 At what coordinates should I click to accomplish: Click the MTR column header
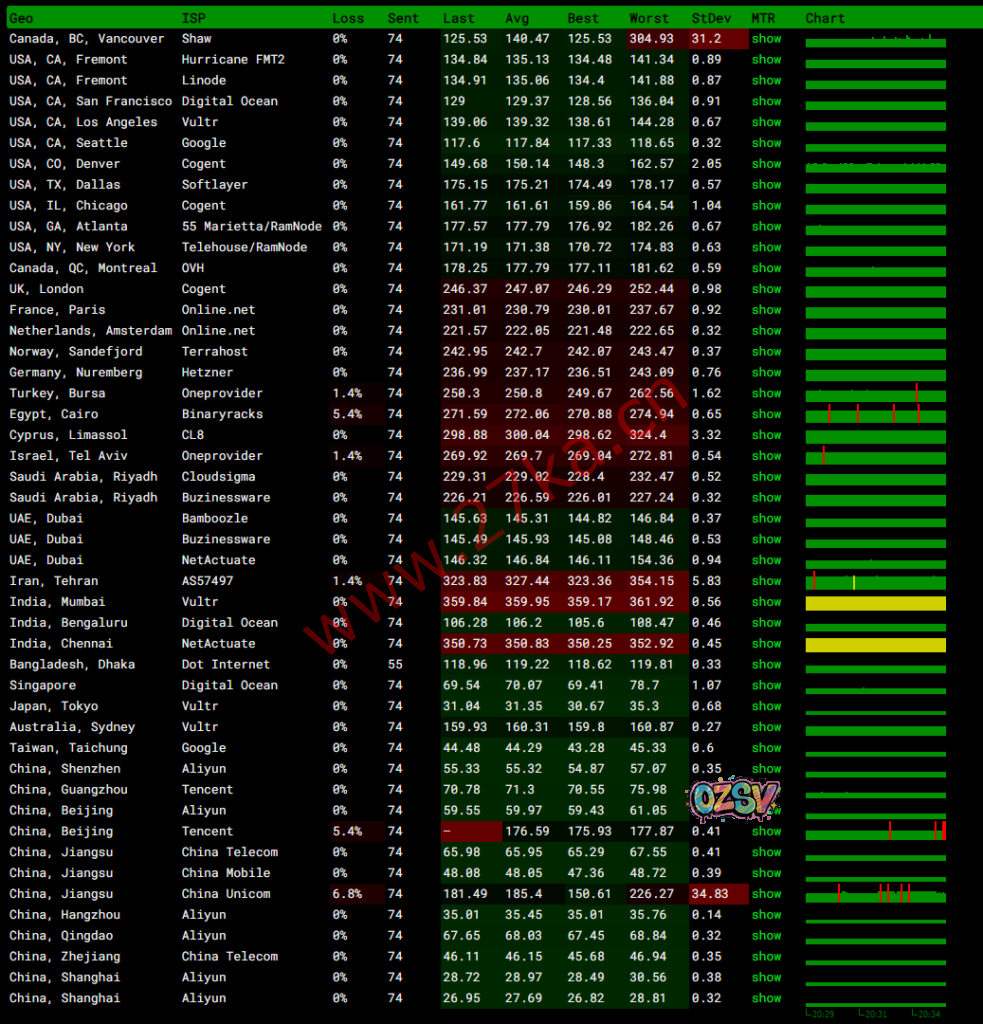pyautogui.click(x=763, y=18)
